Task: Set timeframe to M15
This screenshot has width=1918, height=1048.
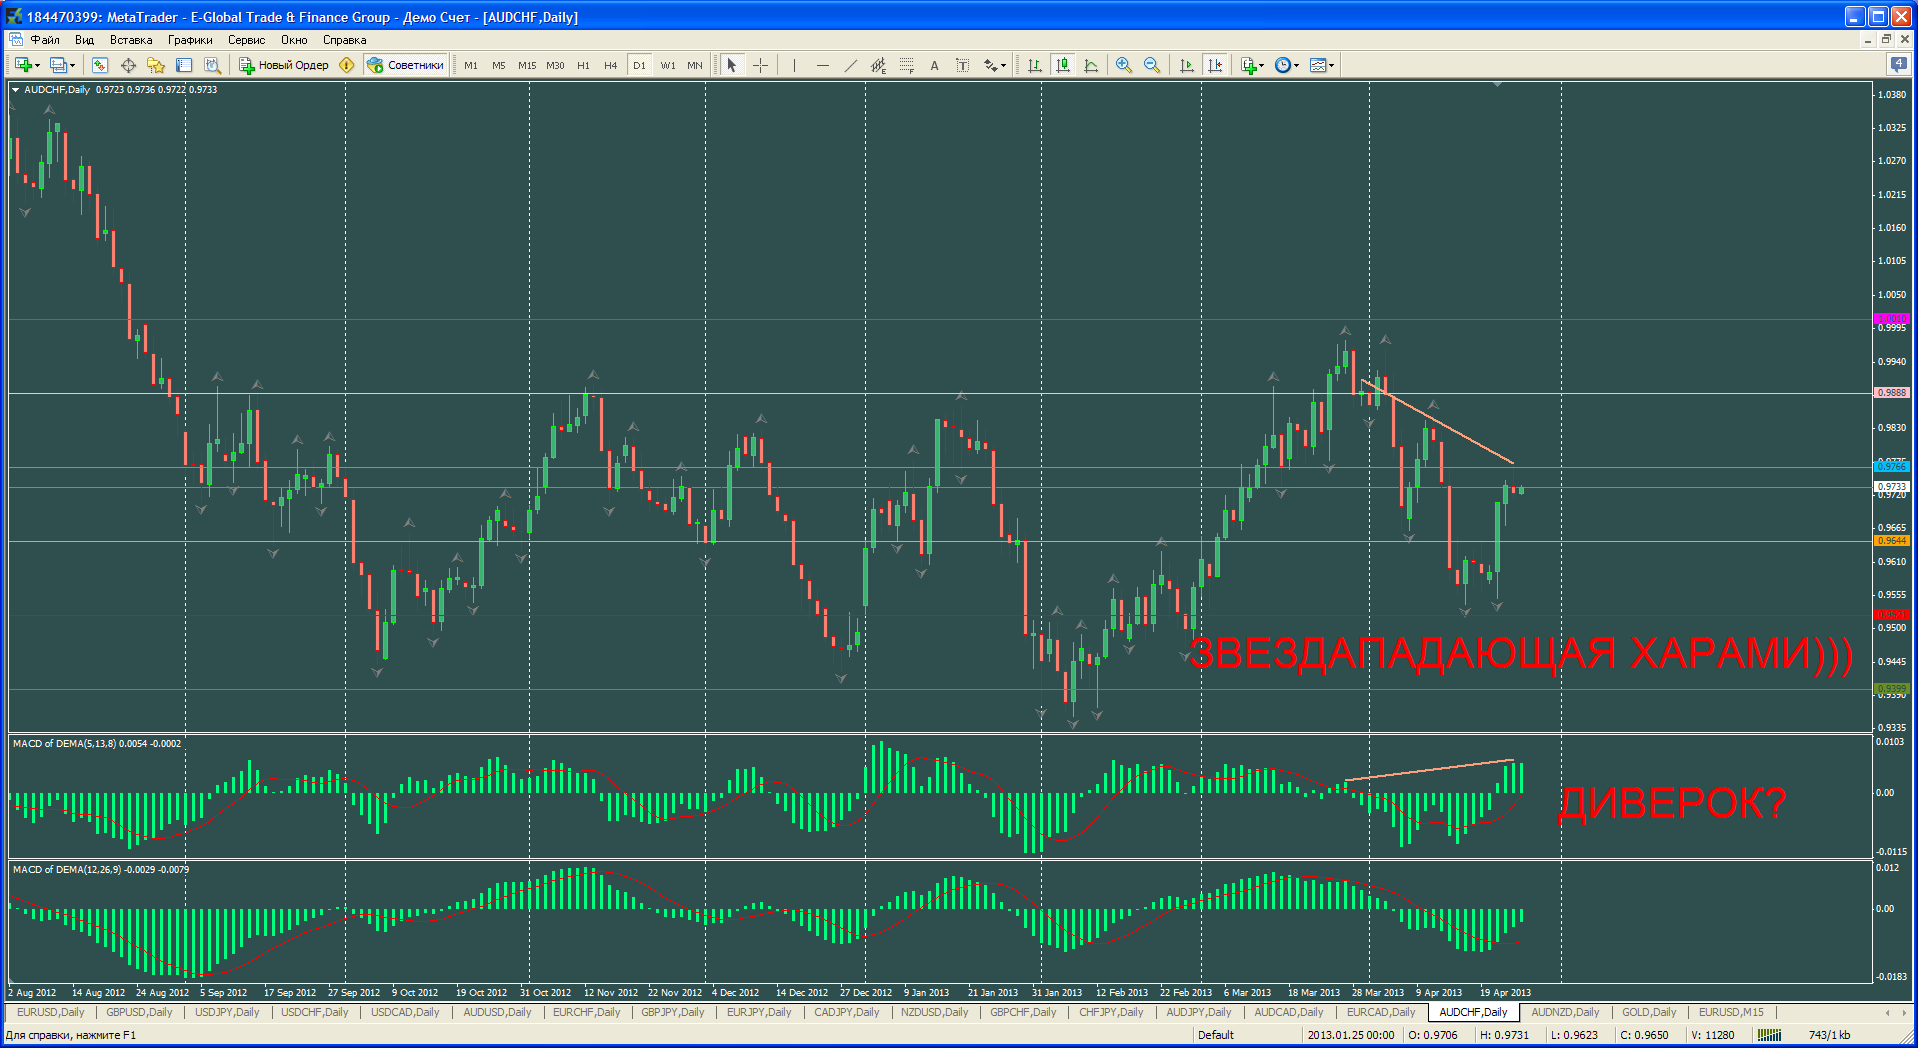Action: coord(527,65)
